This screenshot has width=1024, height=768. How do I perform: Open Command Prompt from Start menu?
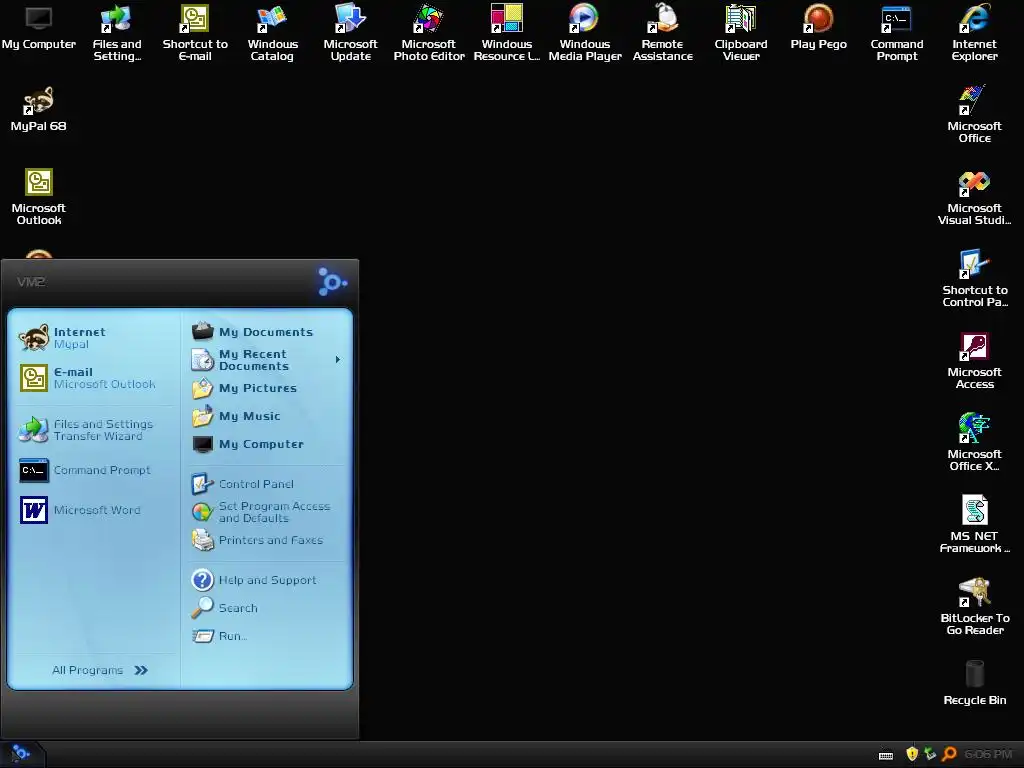(x=95, y=470)
